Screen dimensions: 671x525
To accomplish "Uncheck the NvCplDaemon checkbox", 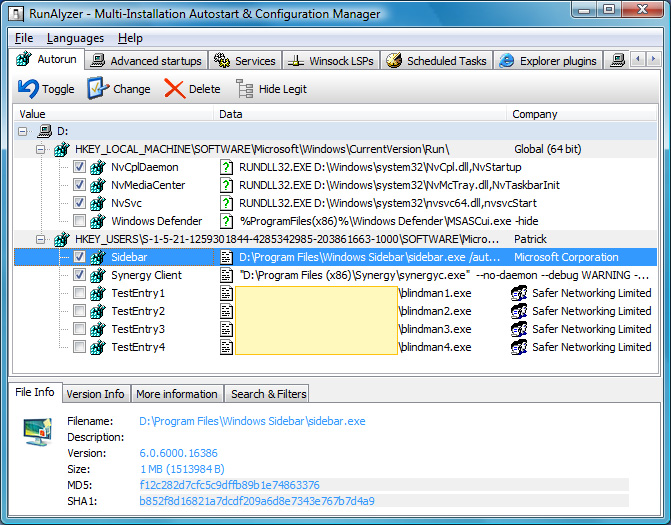I will [79, 167].
